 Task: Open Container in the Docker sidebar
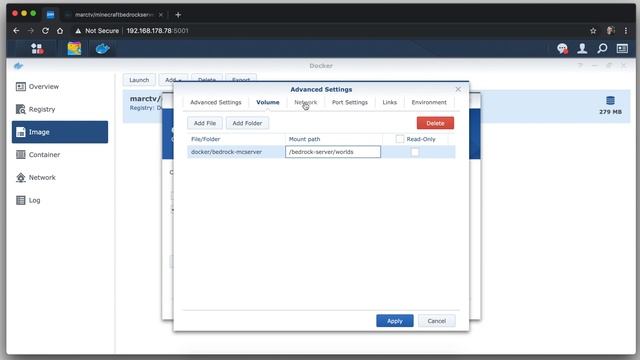click(60, 155)
